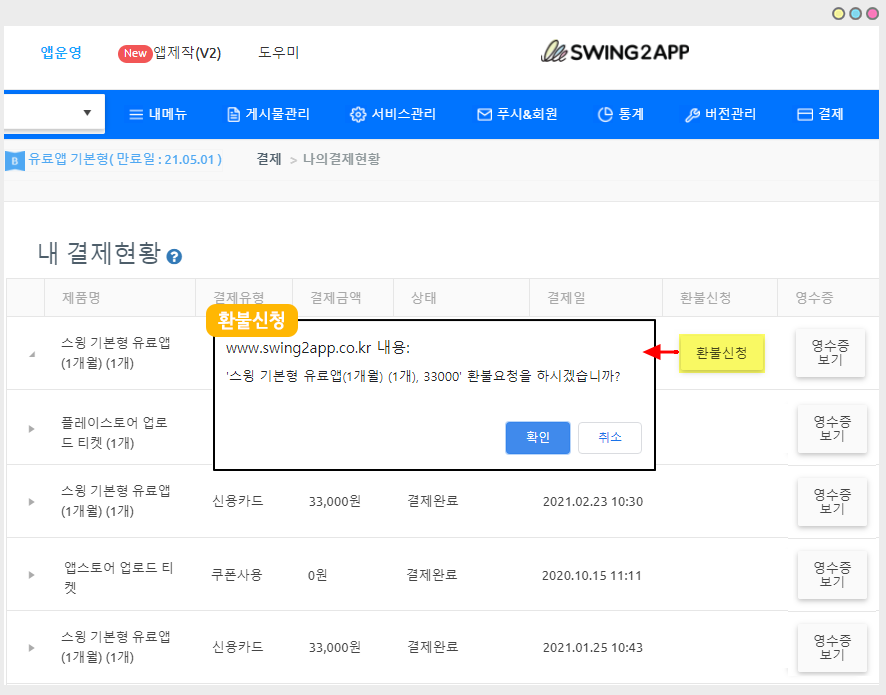This screenshot has width=886, height=695.
Task: Open 푸시&회원 envelope menu
Action: (x=516, y=114)
